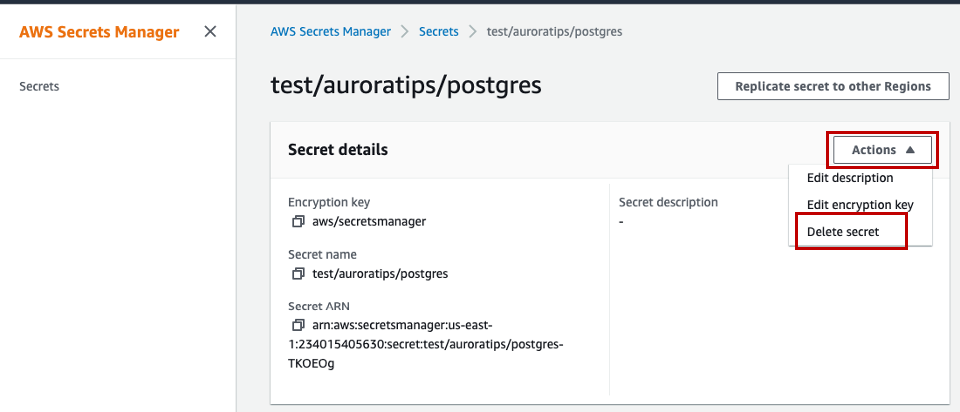
Task: Copy the secret name value
Action: coord(298,274)
